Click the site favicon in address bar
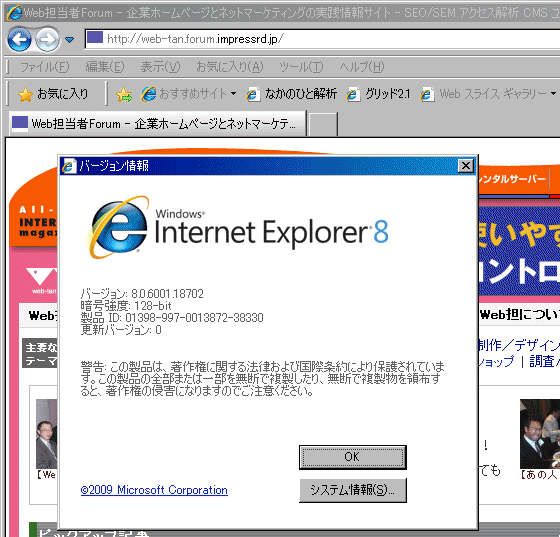Viewport: 560px width, 537px height. click(x=95, y=37)
